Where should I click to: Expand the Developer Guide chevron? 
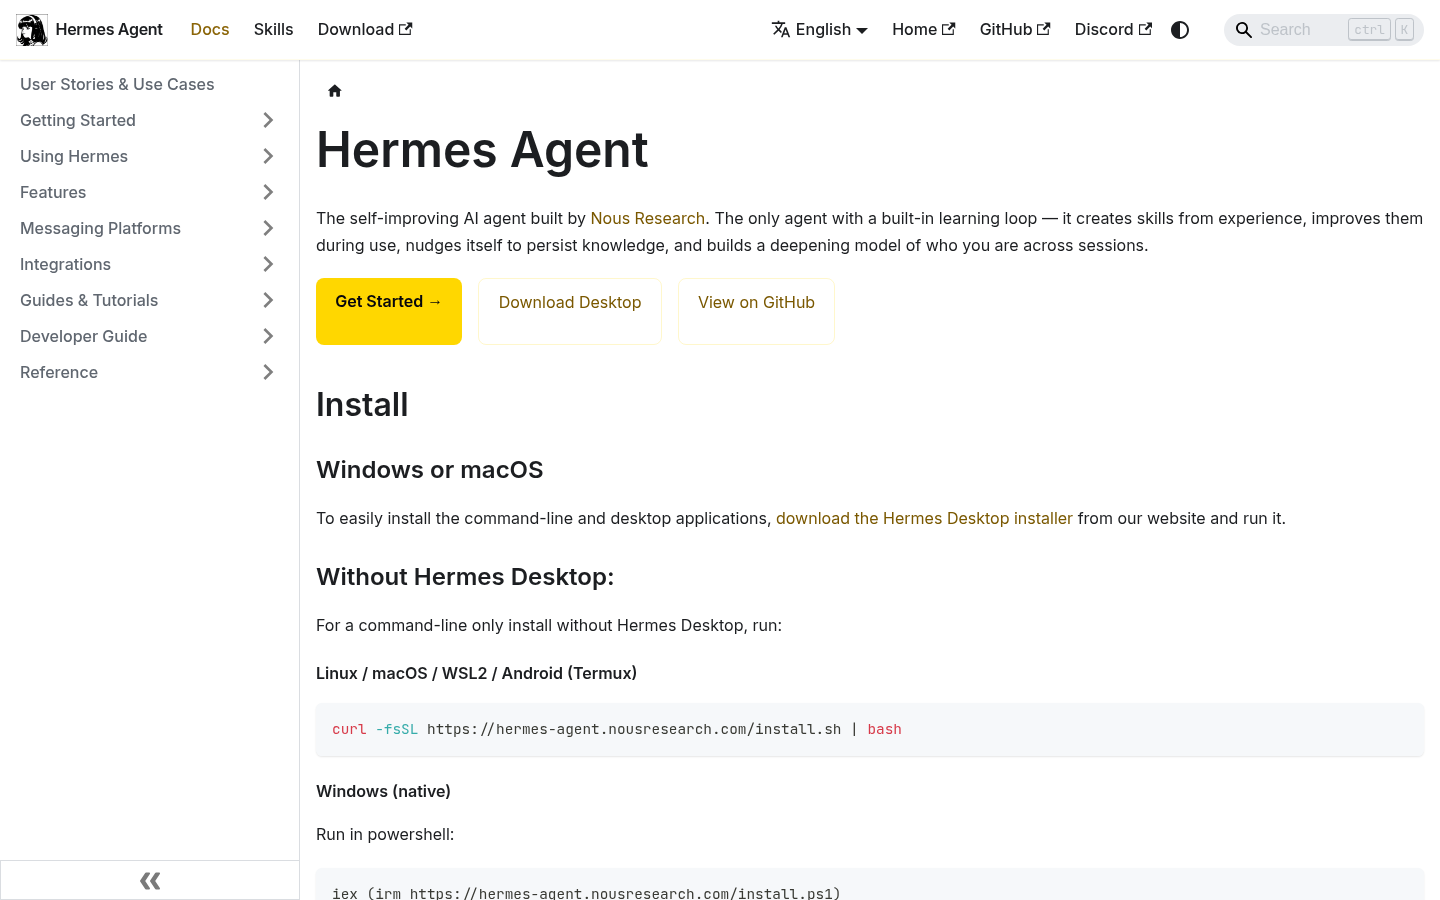pos(268,336)
